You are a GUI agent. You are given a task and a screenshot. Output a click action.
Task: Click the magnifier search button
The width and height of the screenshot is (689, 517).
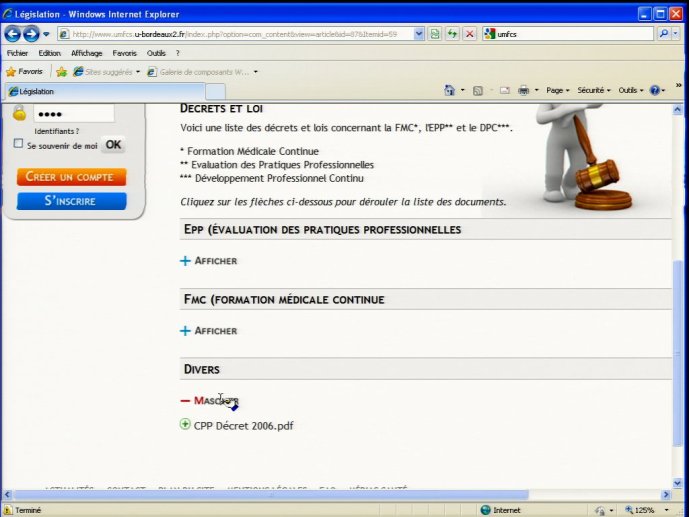click(x=664, y=34)
